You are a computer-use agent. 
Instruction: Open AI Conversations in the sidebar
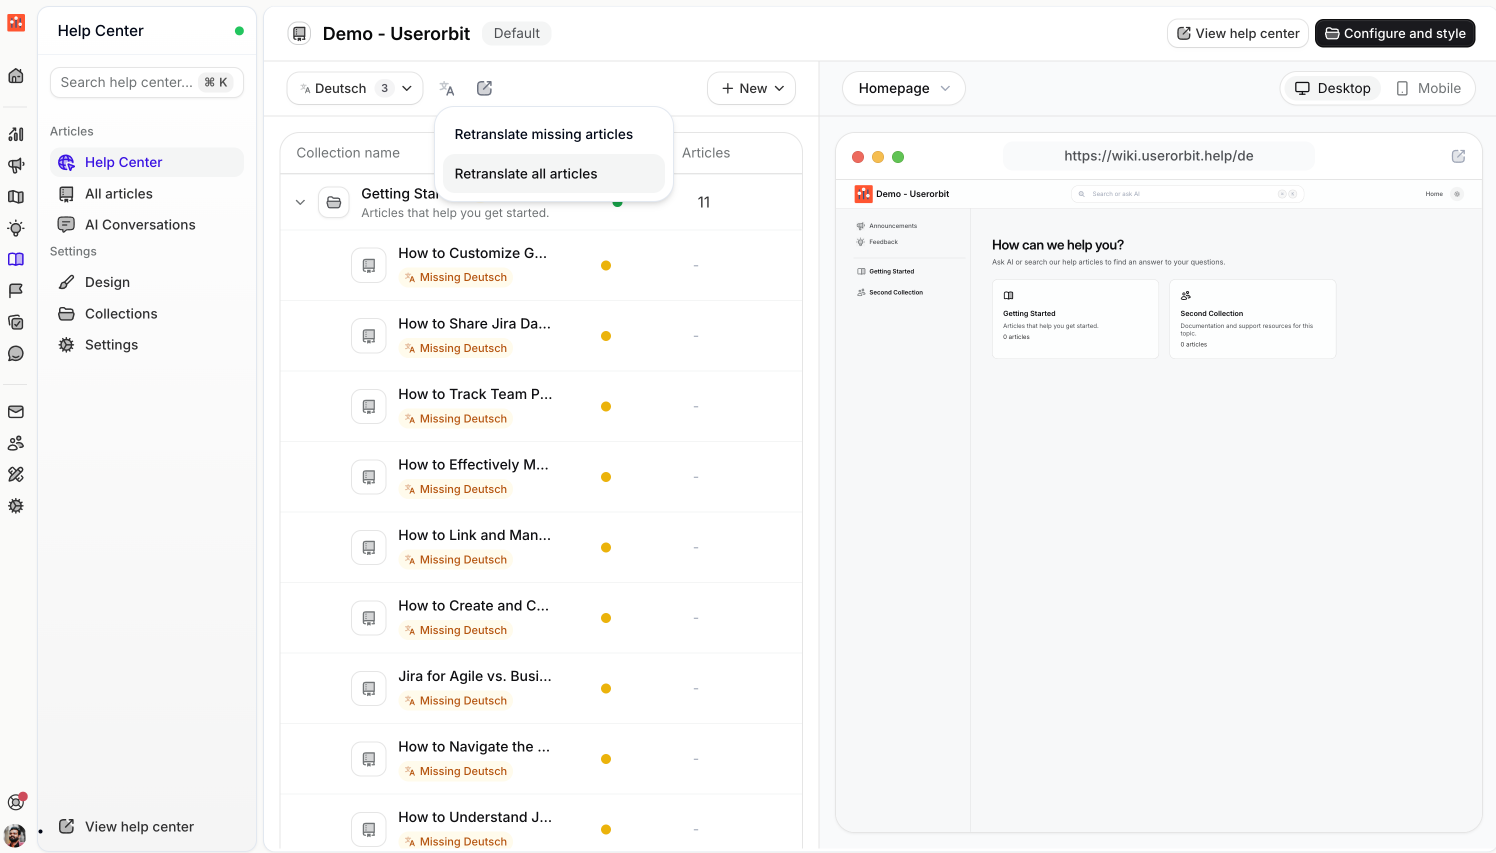pos(147,225)
